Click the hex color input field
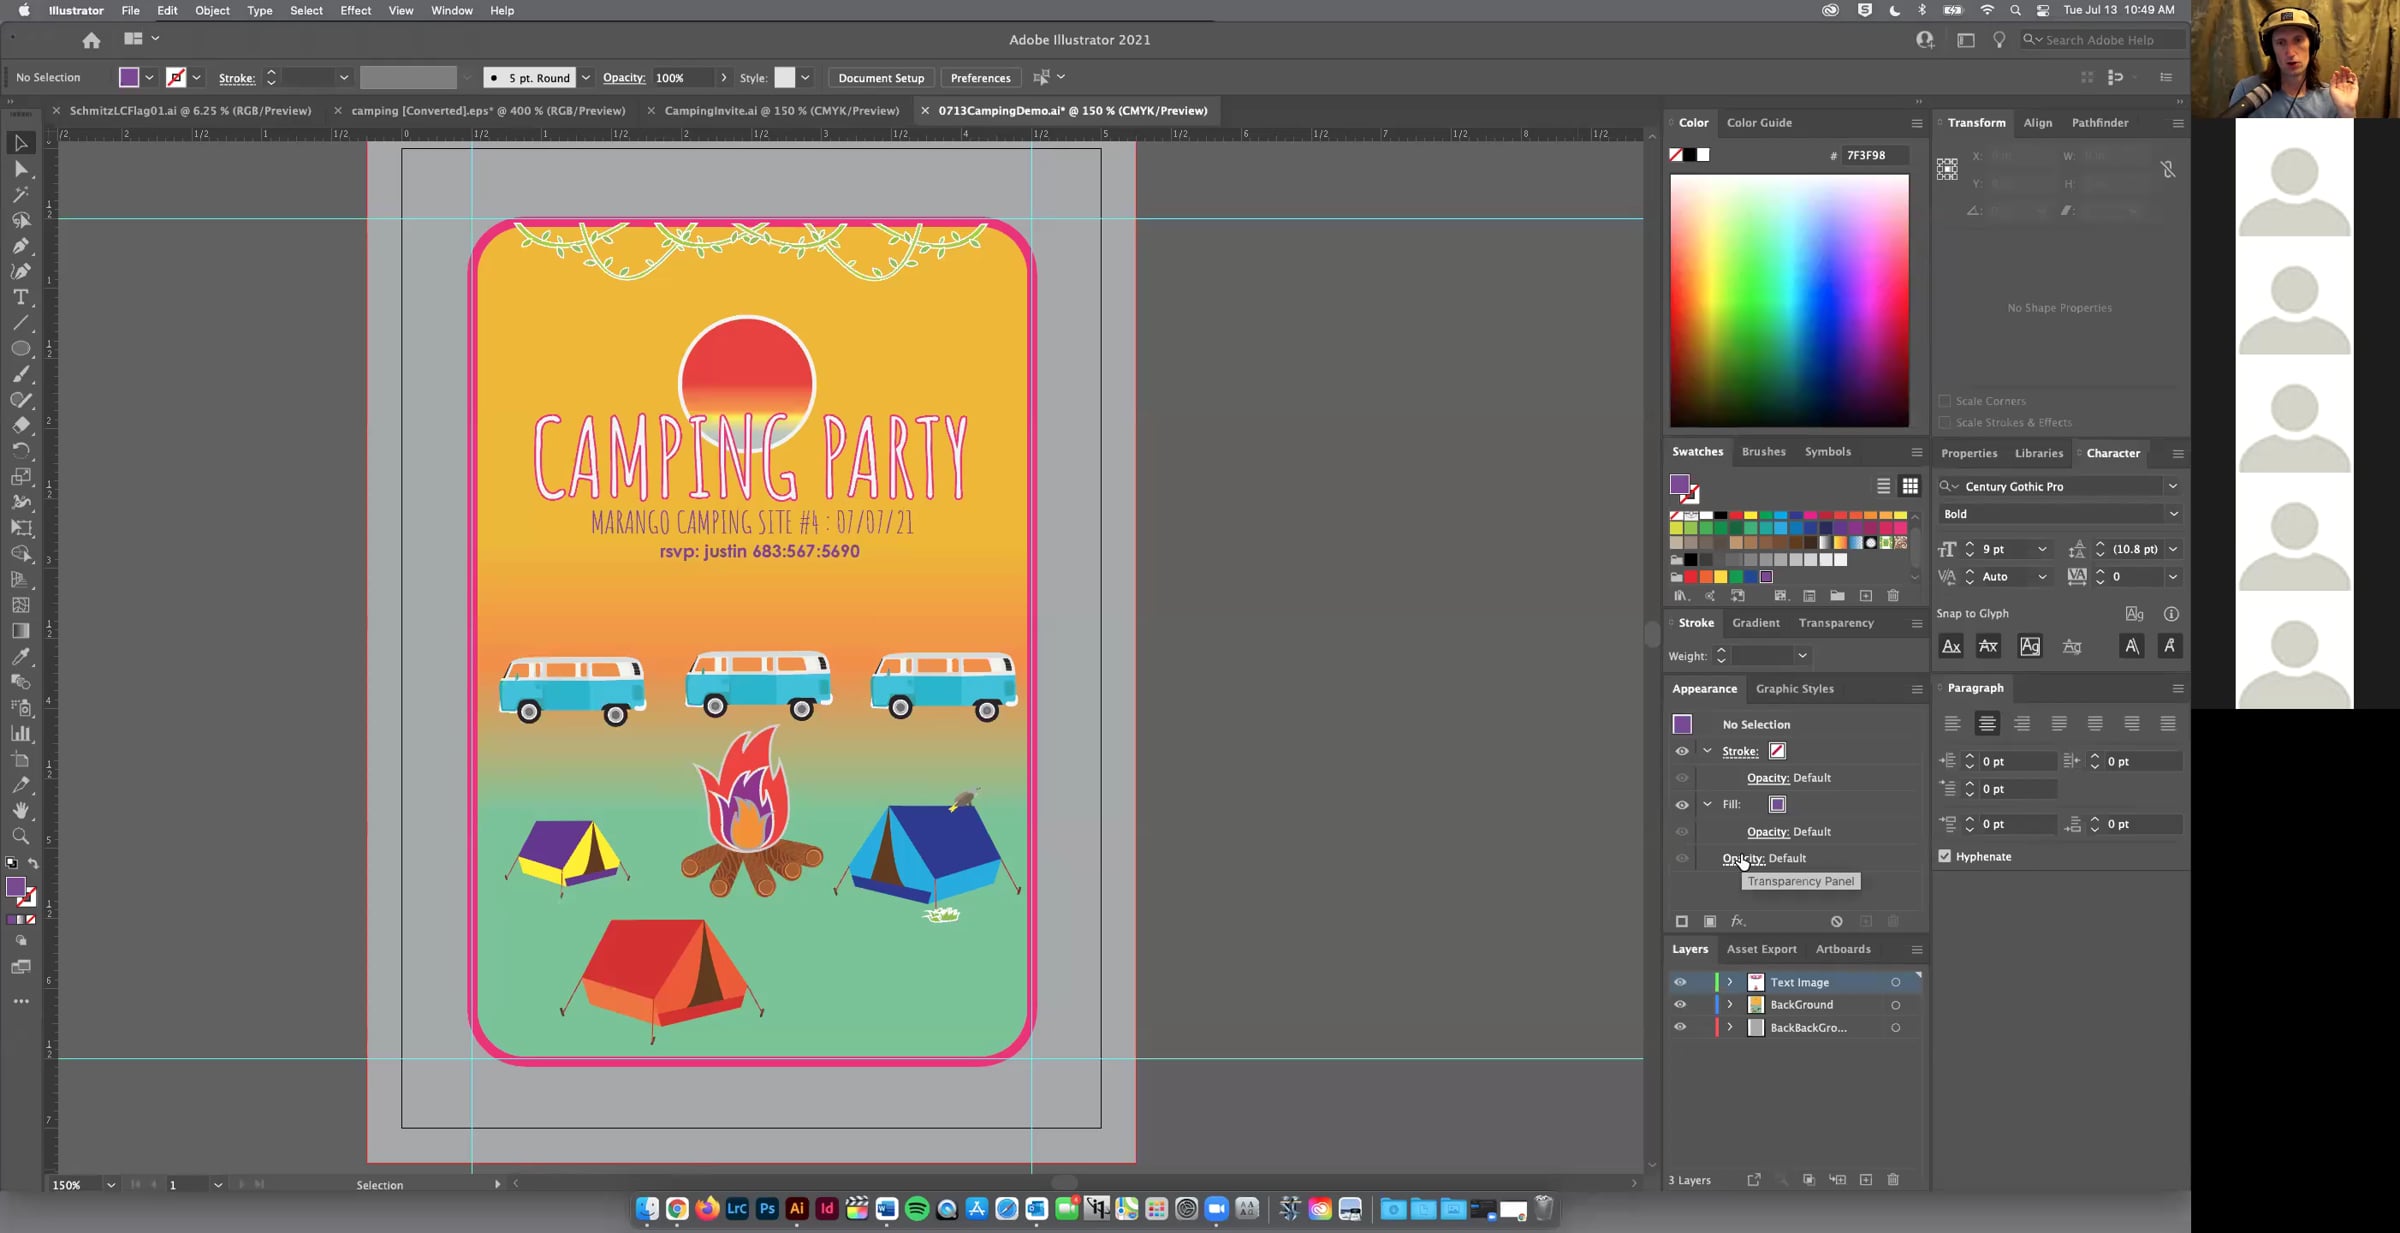This screenshot has width=2400, height=1233. [1874, 155]
